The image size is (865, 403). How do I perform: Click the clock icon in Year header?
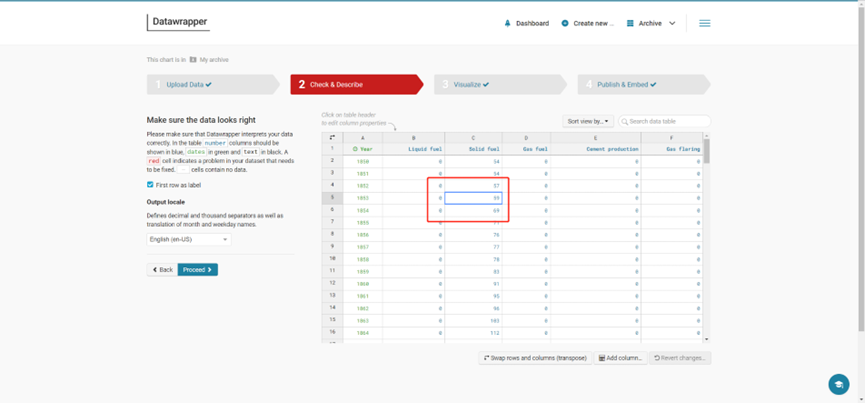point(355,149)
